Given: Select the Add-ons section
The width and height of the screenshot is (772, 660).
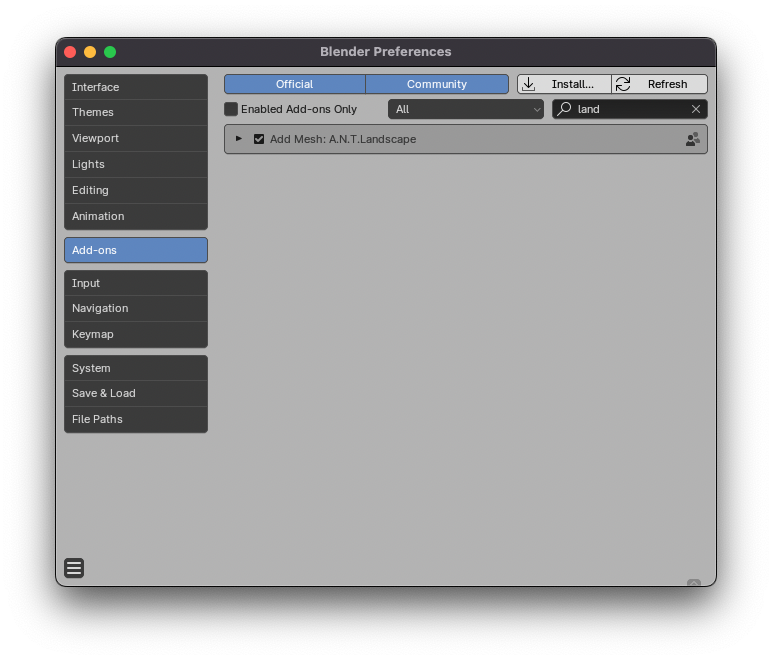Looking at the screenshot, I should coord(136,250).
